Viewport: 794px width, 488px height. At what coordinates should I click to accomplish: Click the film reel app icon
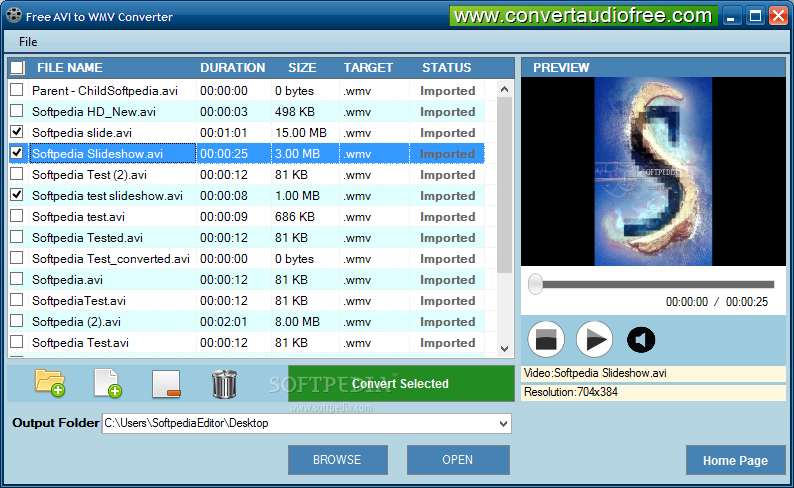click(14, 15)
